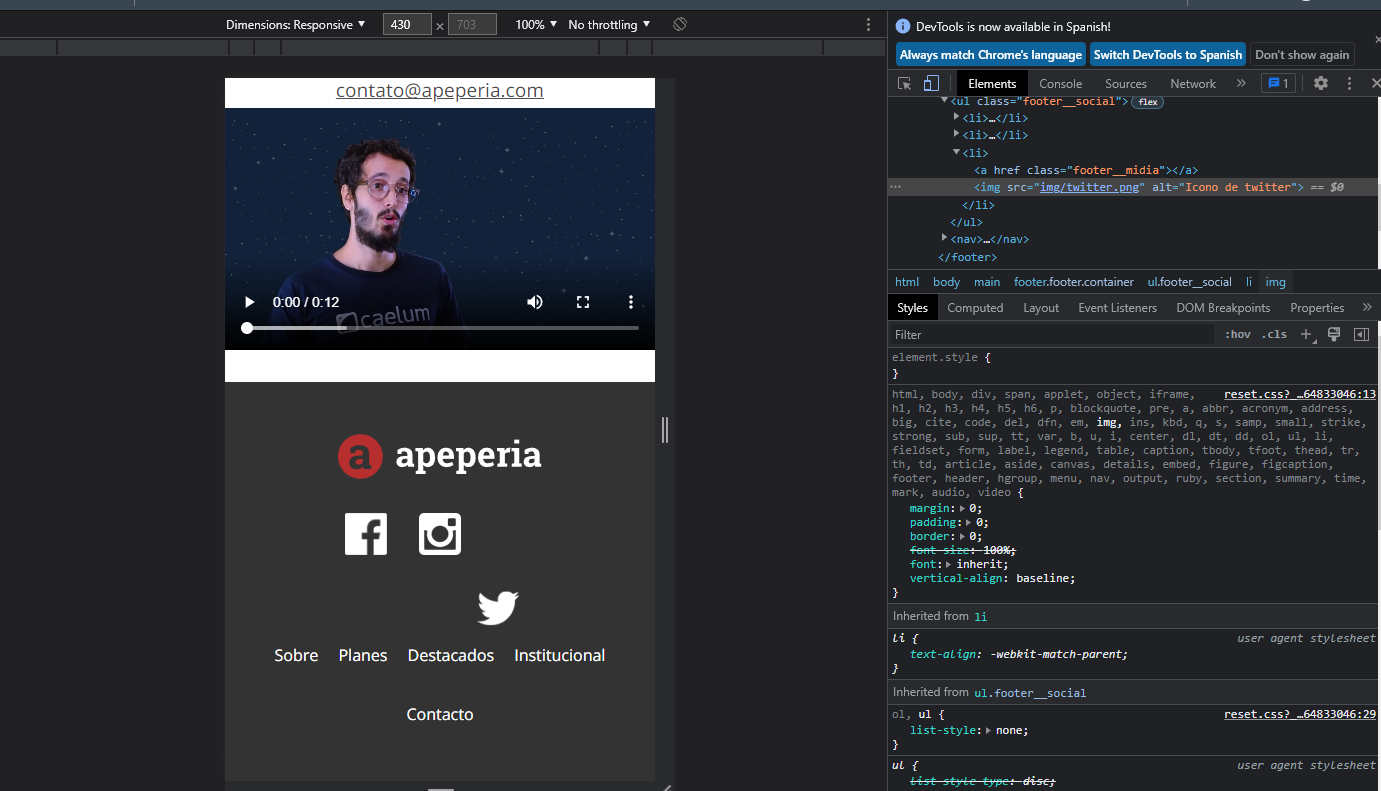
Task: Click the Planes footer link
Action: (x=363, y=656)
